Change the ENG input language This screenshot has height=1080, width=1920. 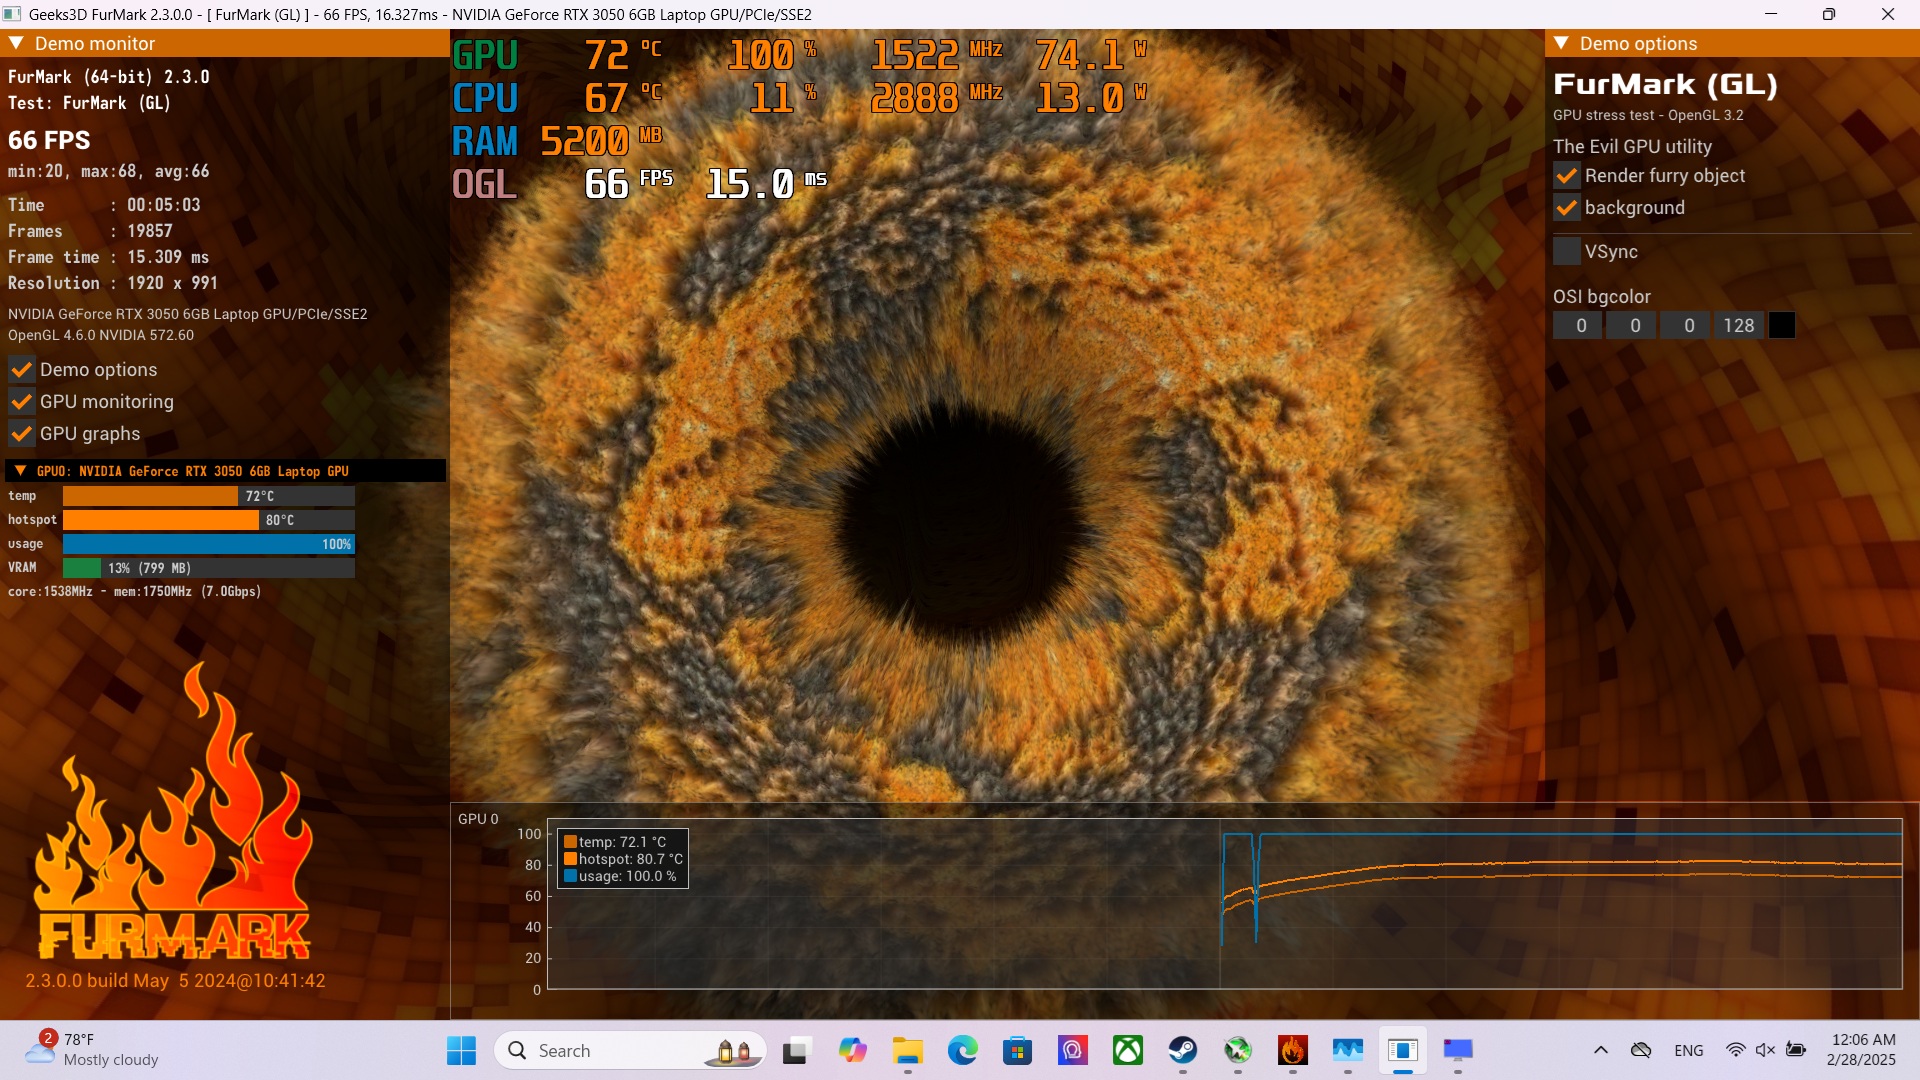[x=1689, y=1051]
